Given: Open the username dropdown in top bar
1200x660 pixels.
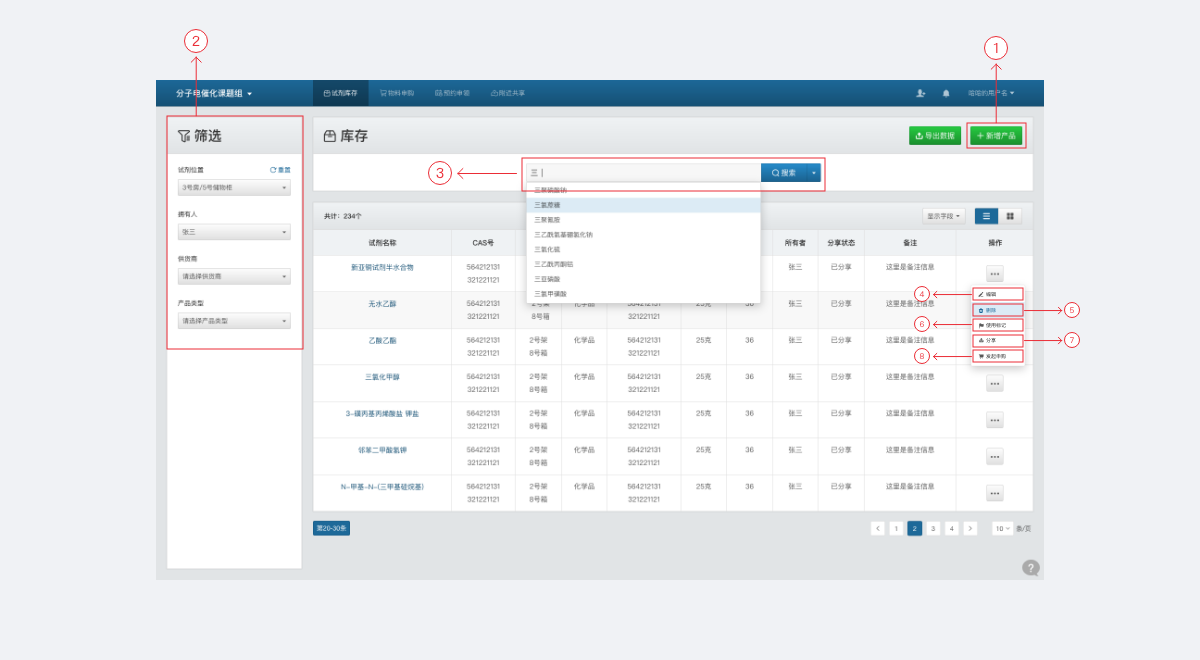Looking at the screenshot, I should tap(991, 93).
